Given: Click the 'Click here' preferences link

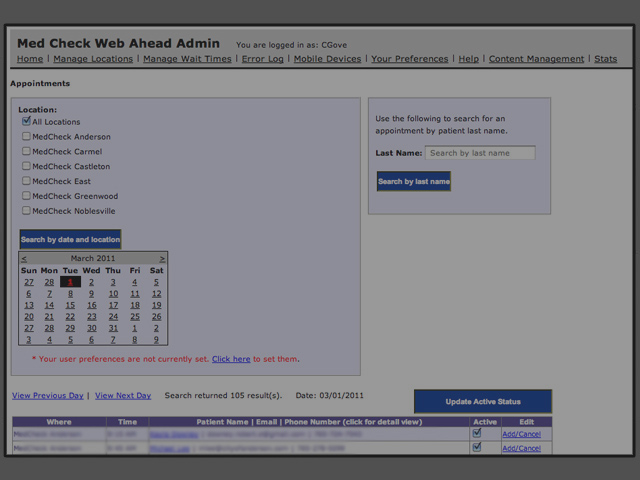Looking at the screenshot, I should click(x=231, y=359).
